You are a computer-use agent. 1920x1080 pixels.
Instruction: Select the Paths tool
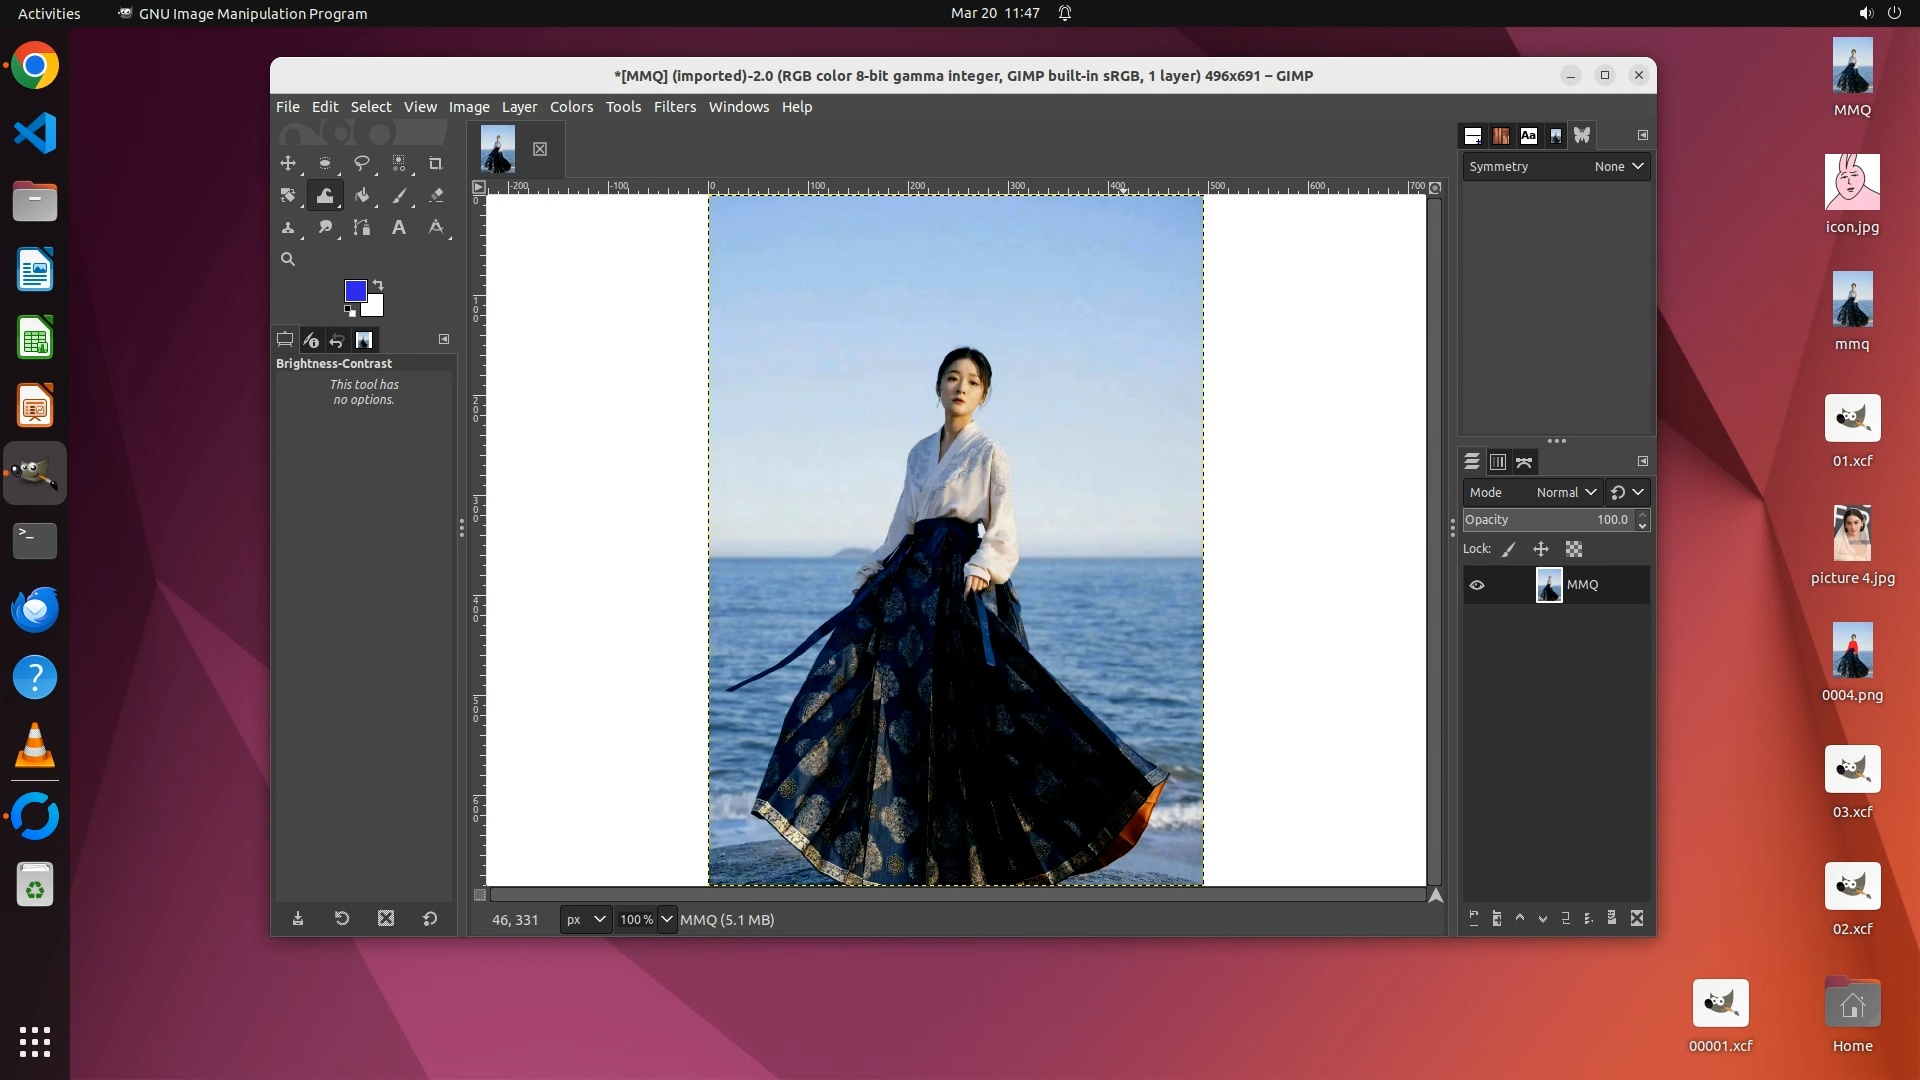(362, 227)
